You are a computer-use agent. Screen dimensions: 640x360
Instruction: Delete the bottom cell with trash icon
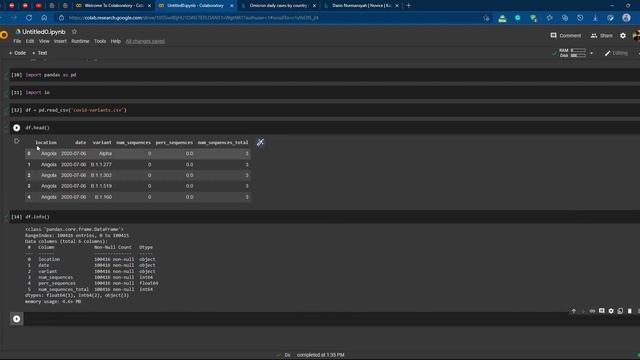(x=630, y=311)
